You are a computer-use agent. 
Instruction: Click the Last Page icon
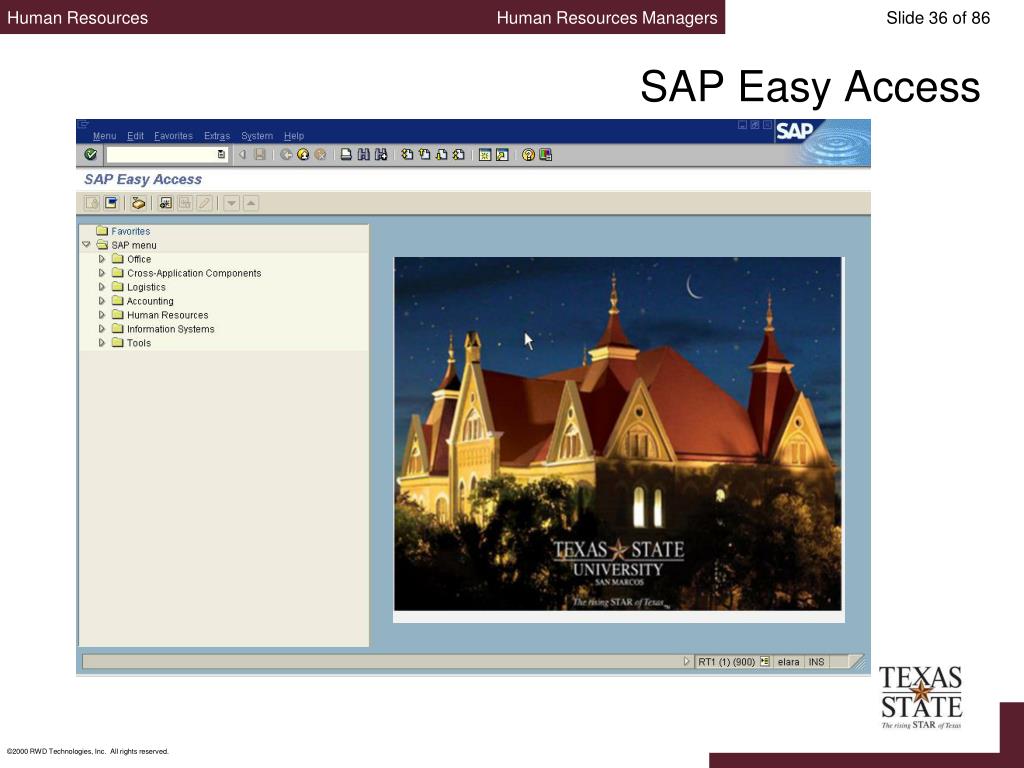click(458, 155)
